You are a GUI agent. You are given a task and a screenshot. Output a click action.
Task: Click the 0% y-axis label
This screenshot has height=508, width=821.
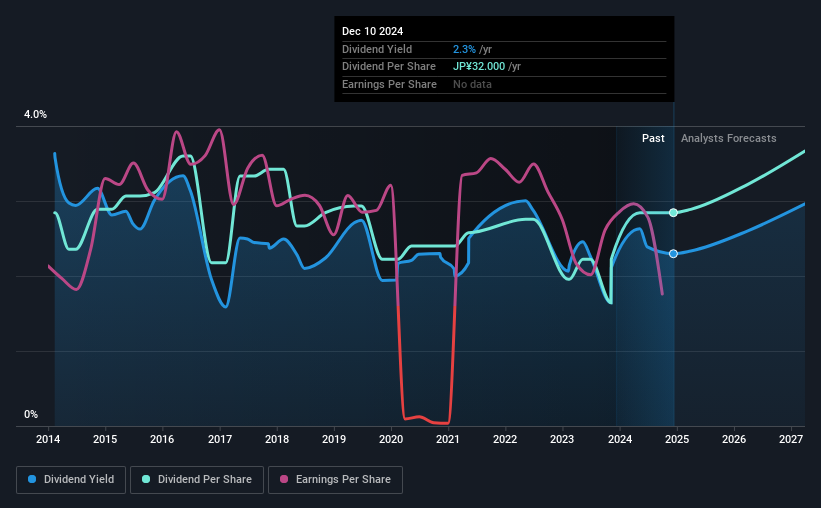coord(31,414)
